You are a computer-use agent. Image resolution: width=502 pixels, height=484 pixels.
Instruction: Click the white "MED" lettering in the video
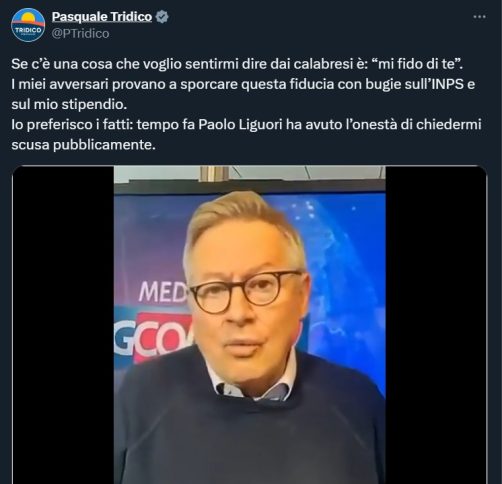click(163, 292)
